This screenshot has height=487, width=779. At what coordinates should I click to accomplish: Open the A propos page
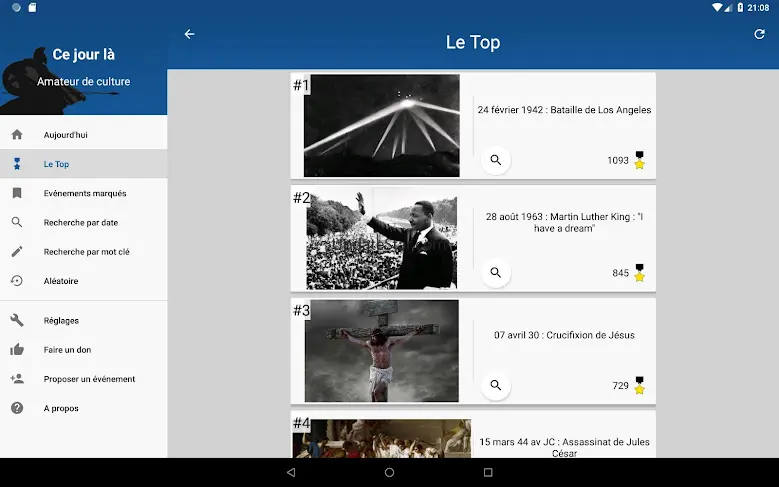(x=61, y=408)
